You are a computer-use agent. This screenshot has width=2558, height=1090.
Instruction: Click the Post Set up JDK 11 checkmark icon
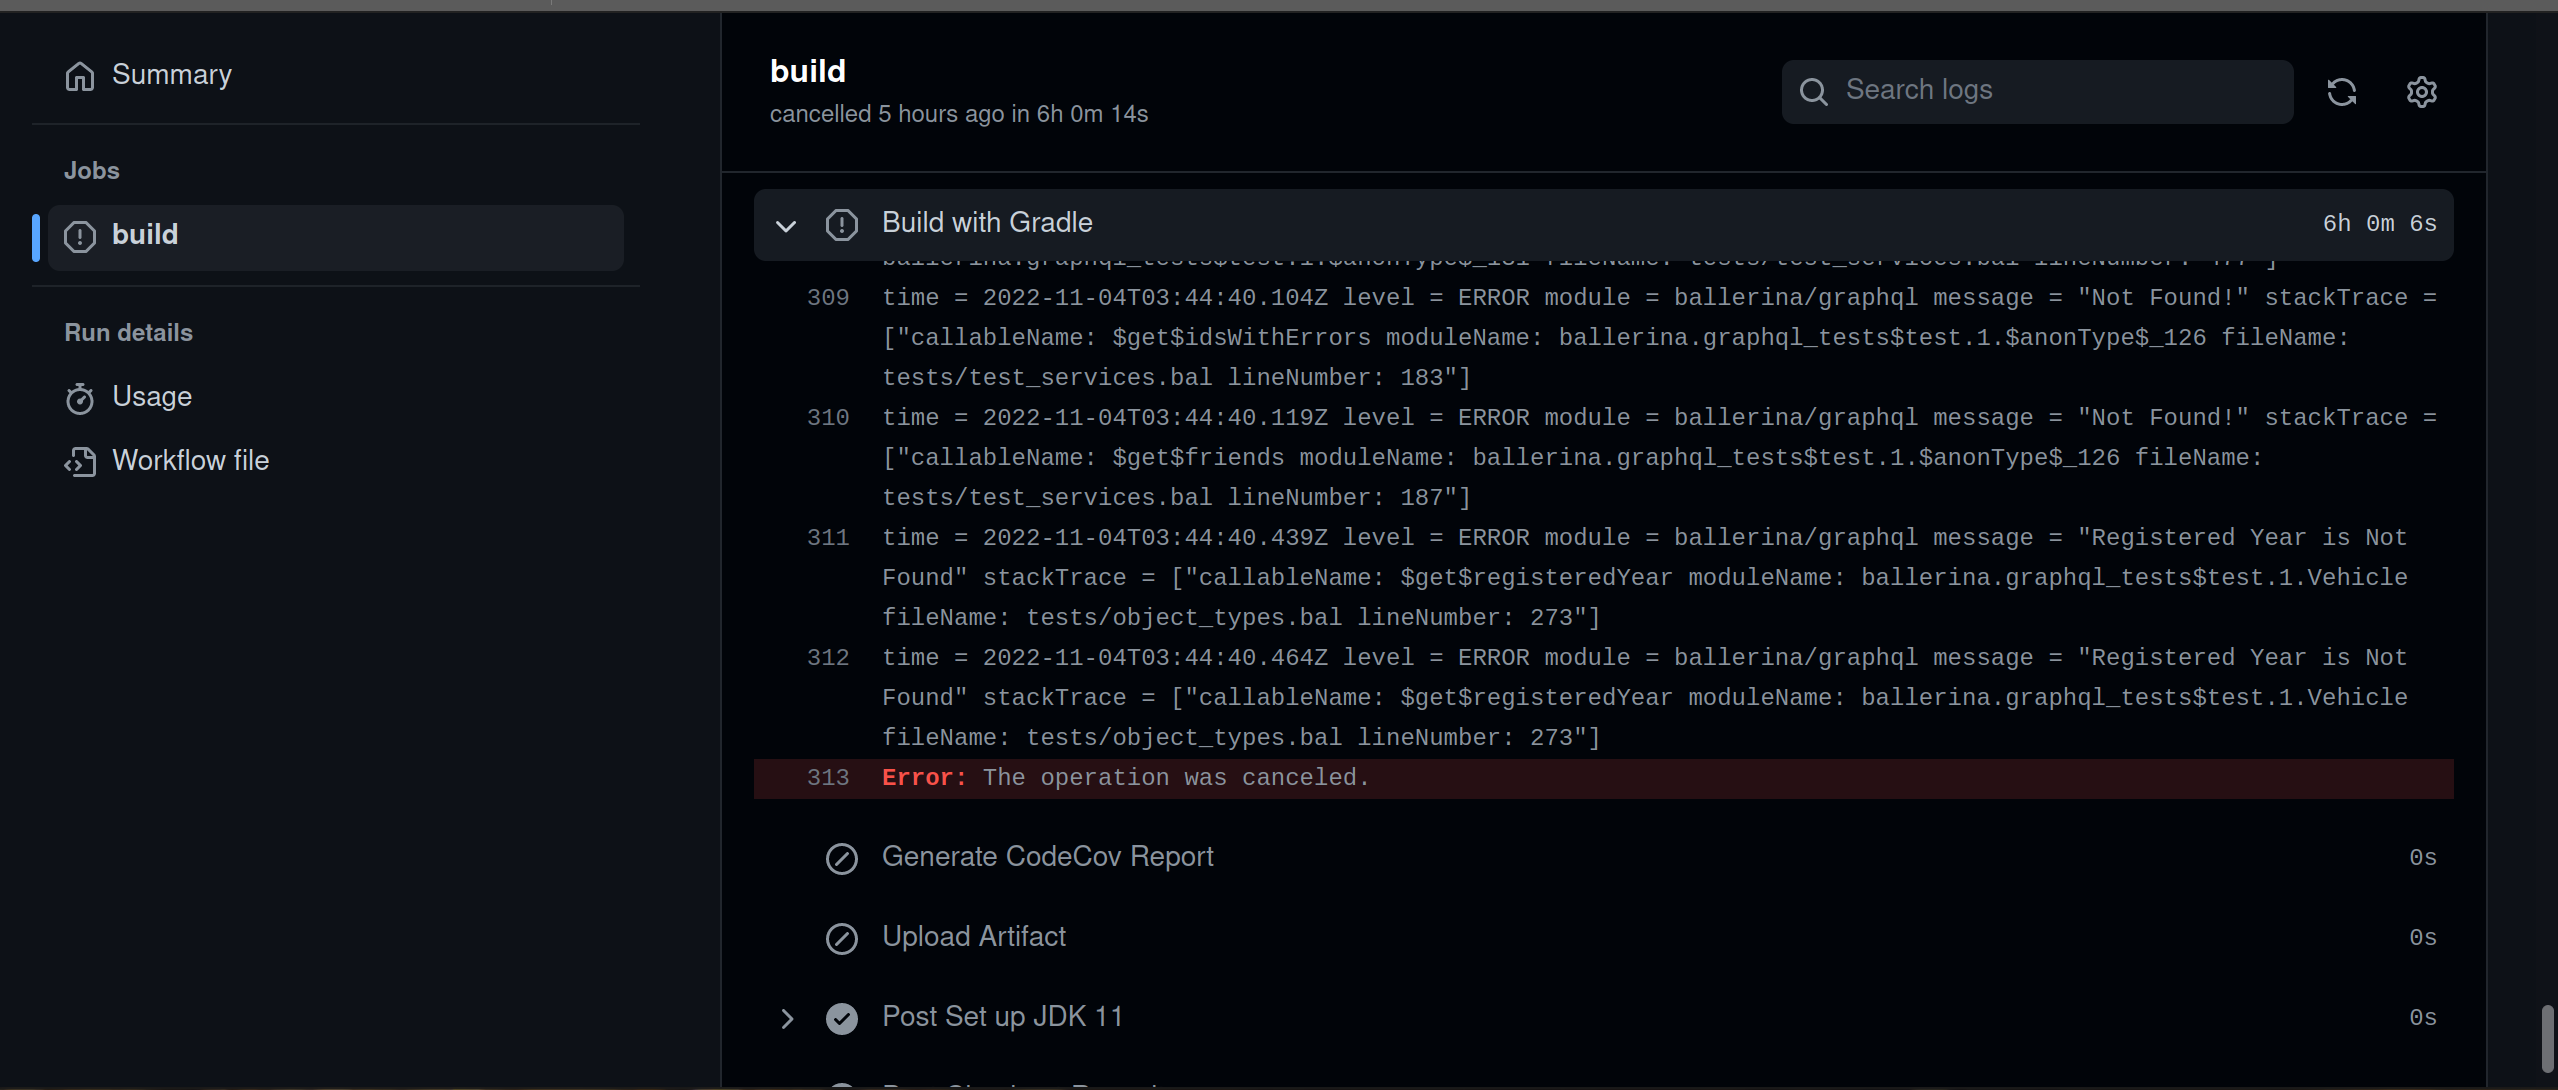click(842, 1018)
